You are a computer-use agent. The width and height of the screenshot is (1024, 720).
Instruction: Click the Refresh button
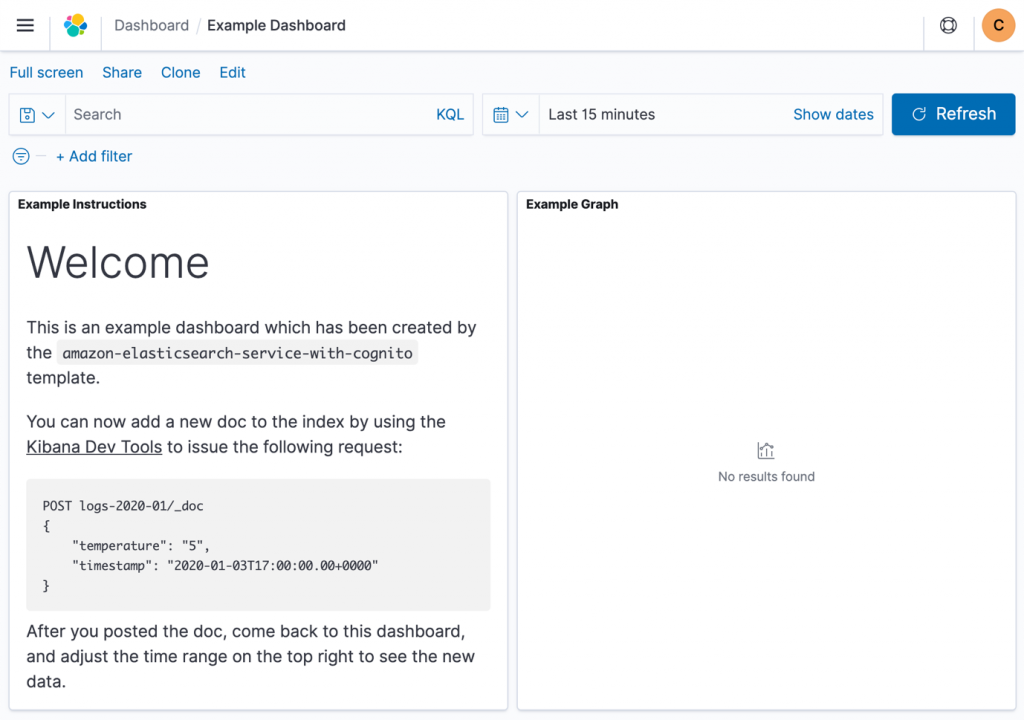tap(952, 114)
